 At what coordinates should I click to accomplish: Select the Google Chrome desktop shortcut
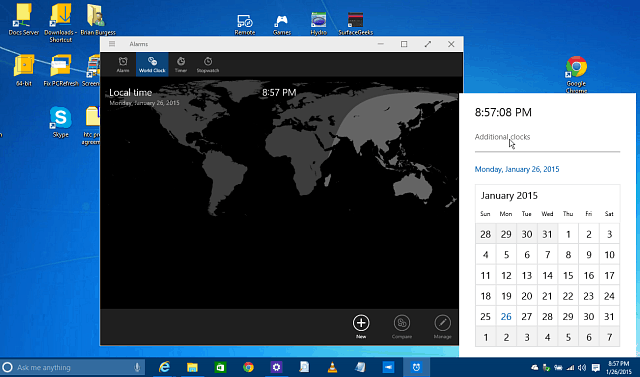pos(576,74)
